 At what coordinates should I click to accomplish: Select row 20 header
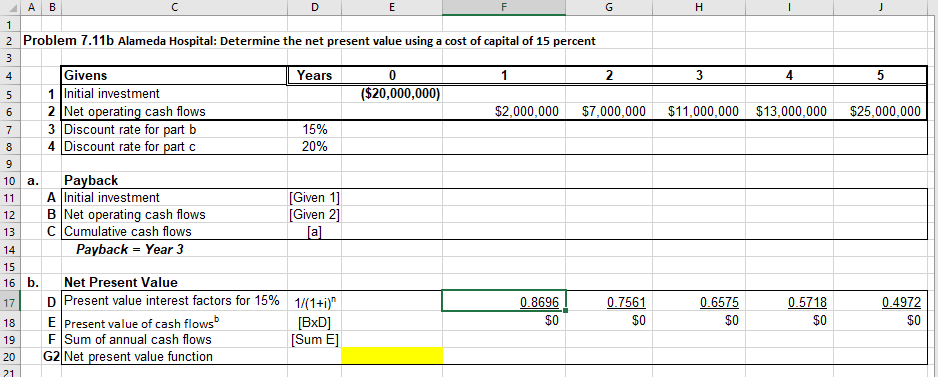click(x=10, y=357)
